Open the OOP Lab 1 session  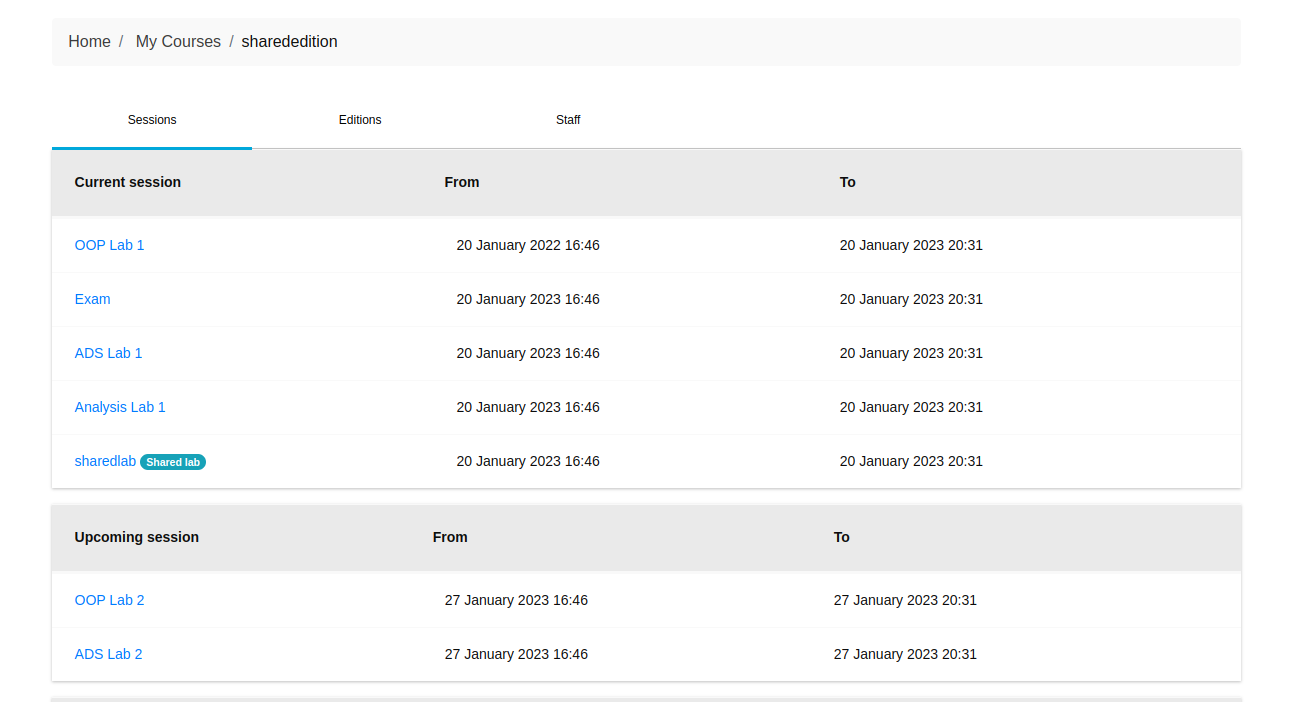(x=109, y=245)
